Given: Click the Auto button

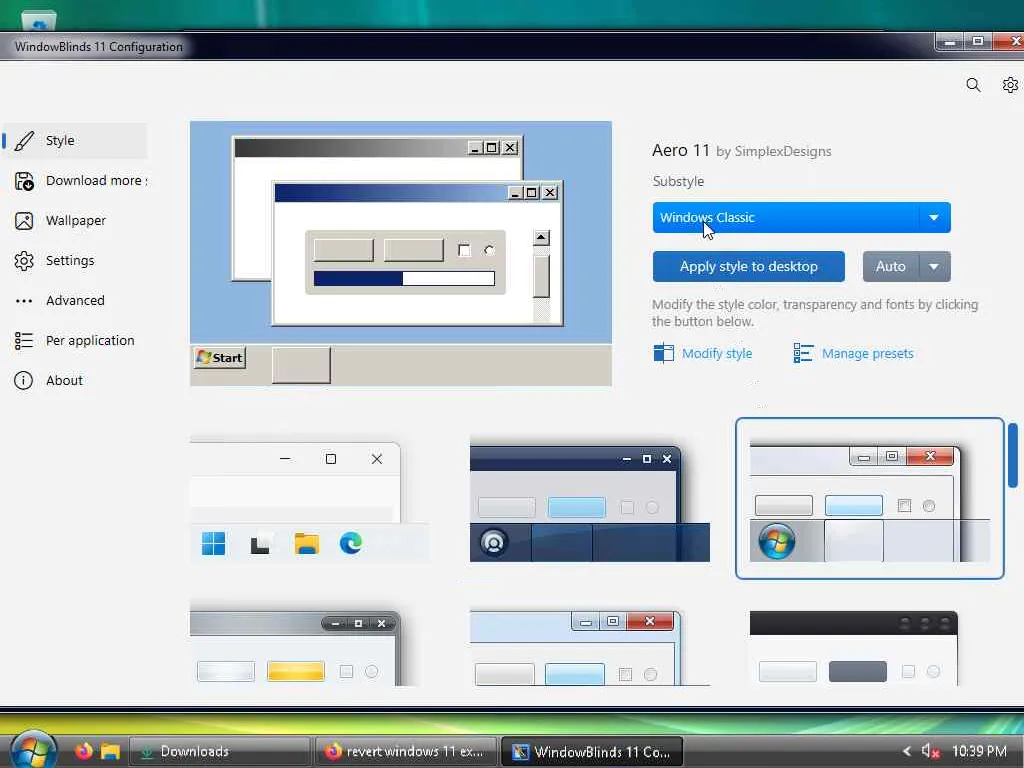Looking at the screenshot, I should pyautogui.click(x=890, y=266).
